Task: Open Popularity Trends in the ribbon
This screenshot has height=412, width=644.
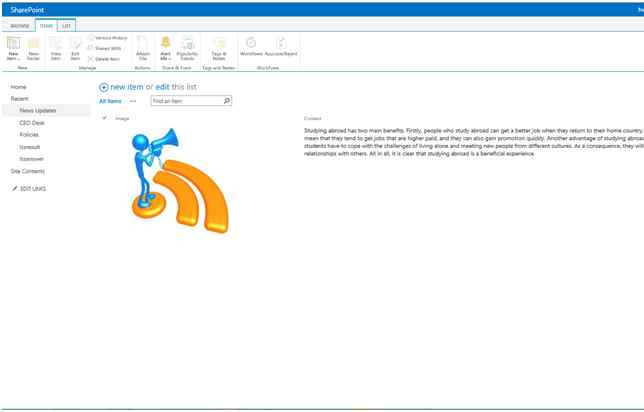Action: coord(187,48)
